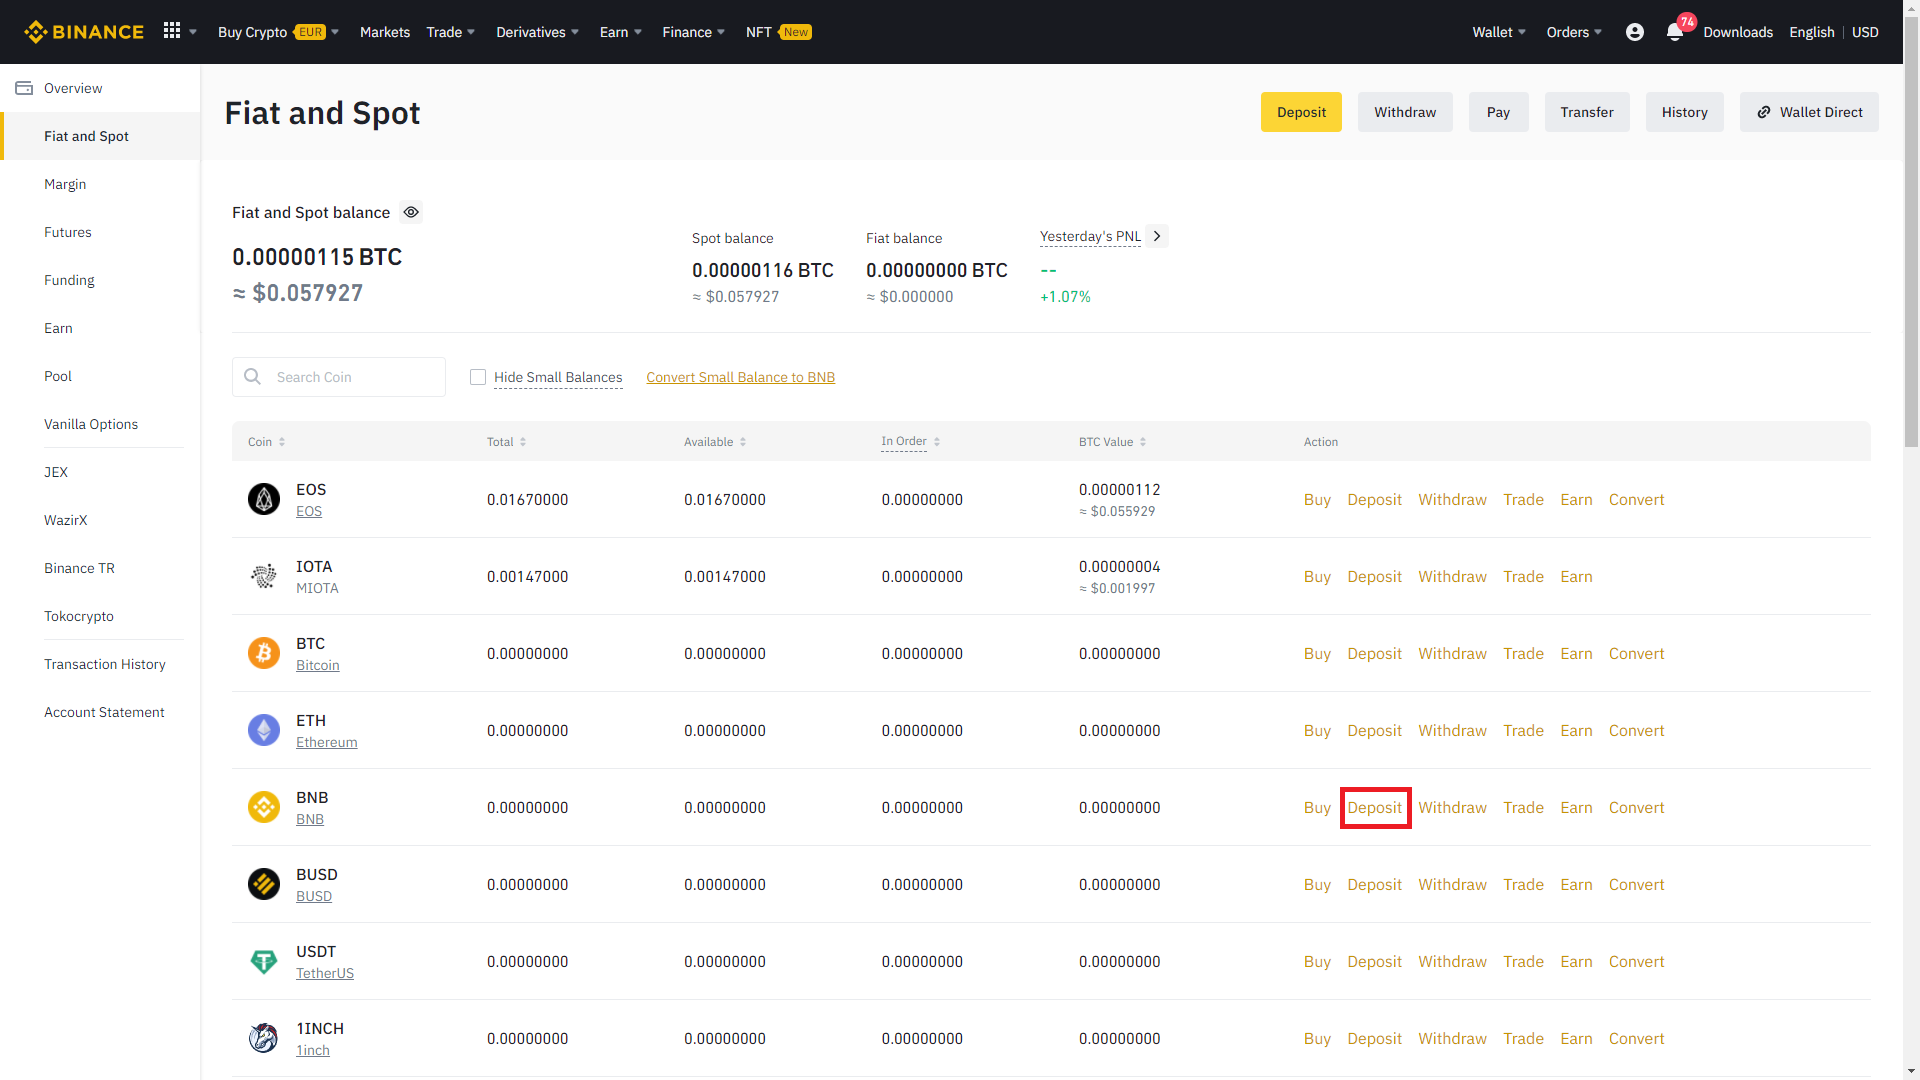
Task: Click the Binance logo
Action: tap(84, 32)
